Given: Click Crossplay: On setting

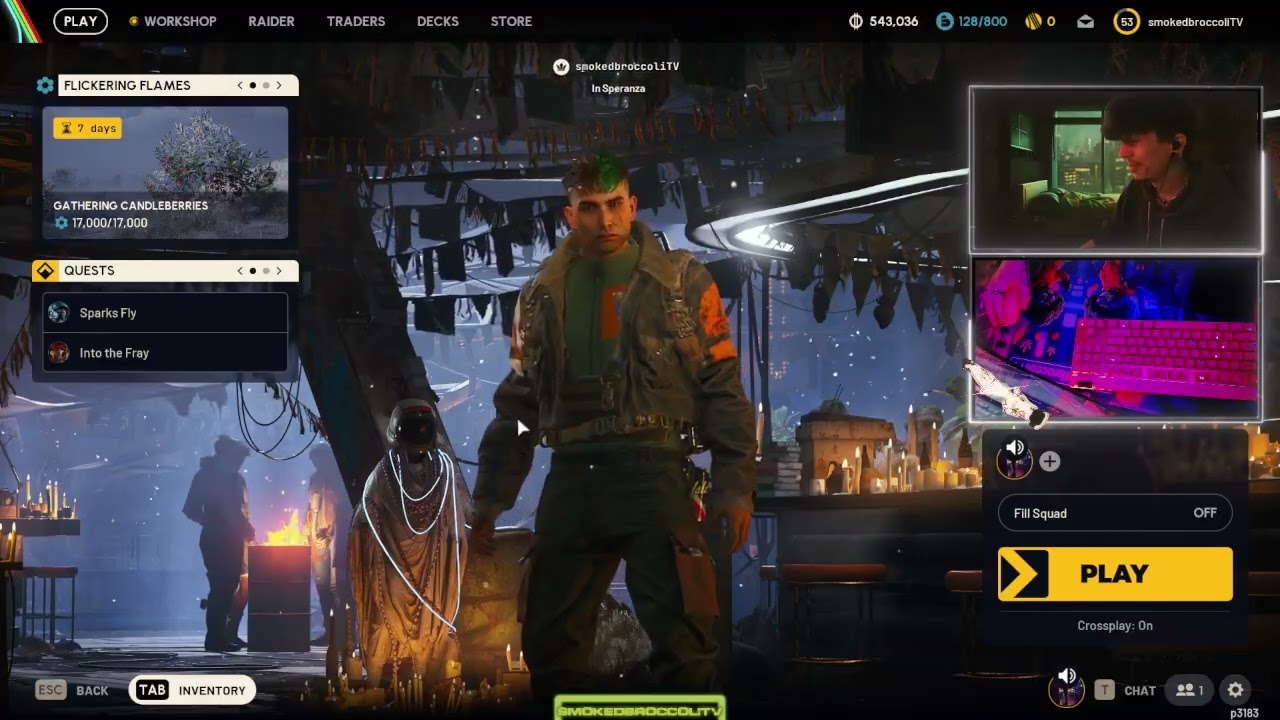Looking at the screenshot, I should pos(1115,626).
